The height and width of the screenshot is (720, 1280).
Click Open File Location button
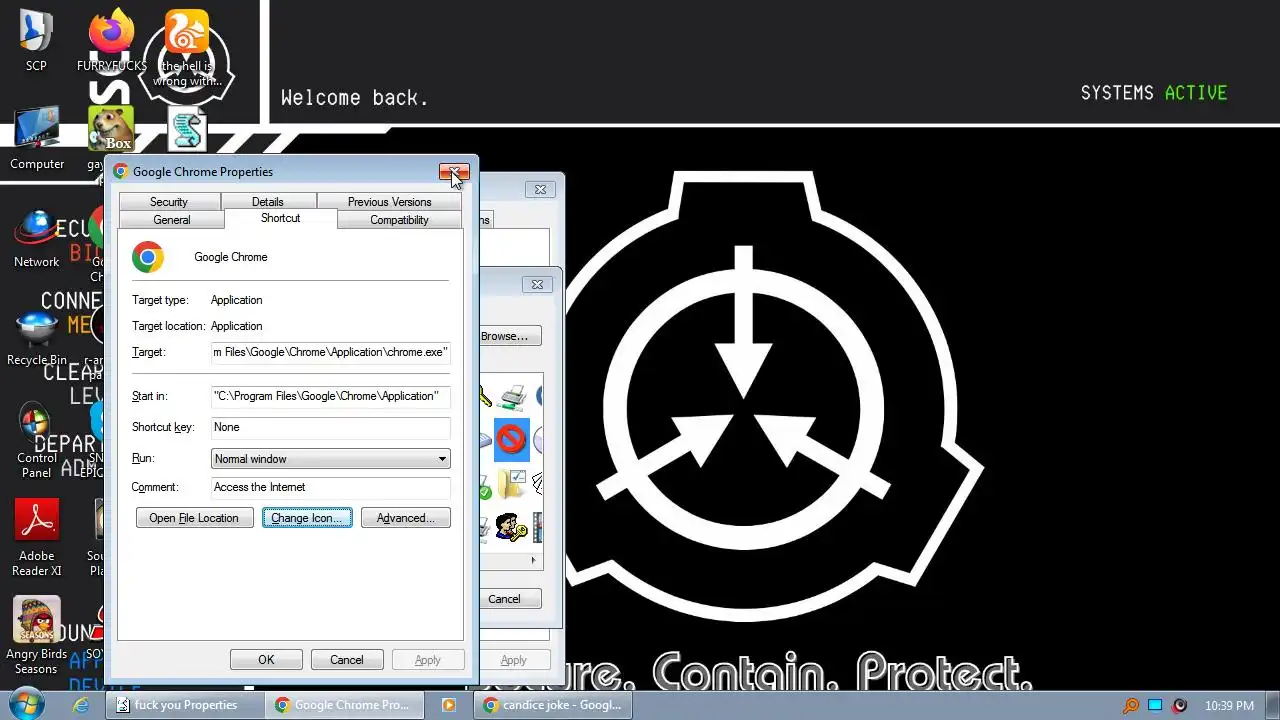[194, 518]
